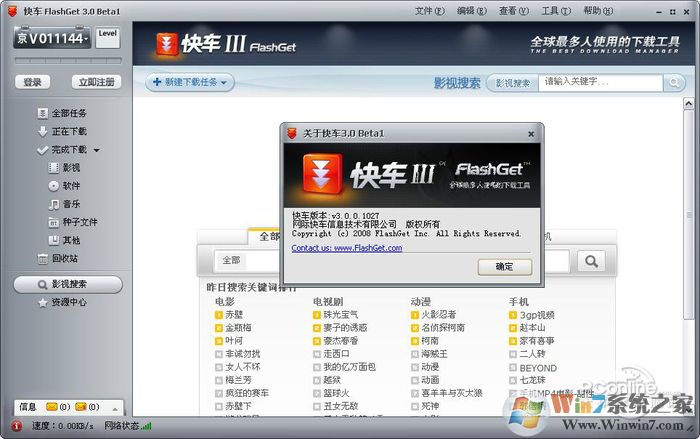Open 资源中心 star icon
700x439 pixels.
tap(42, 302)
